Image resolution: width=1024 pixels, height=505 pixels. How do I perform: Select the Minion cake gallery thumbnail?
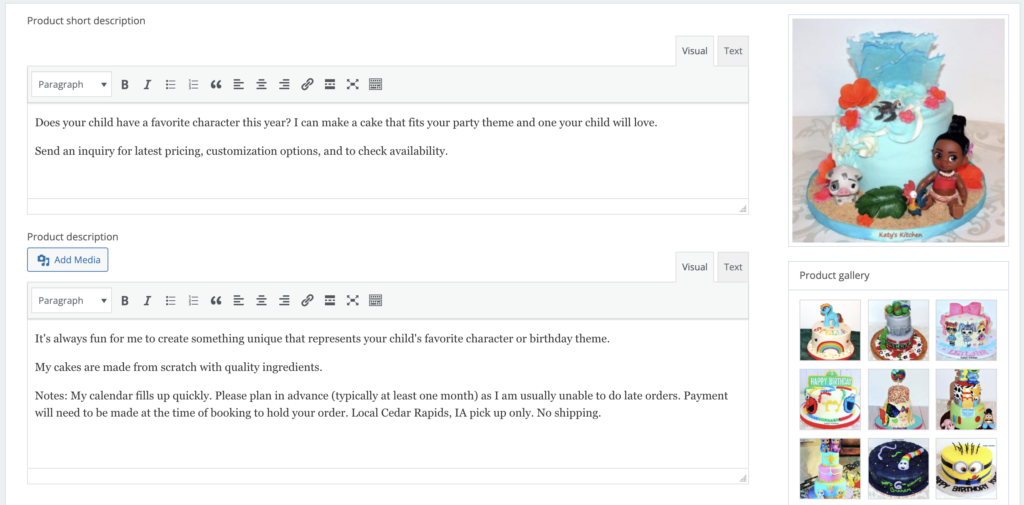click(966, 468)
